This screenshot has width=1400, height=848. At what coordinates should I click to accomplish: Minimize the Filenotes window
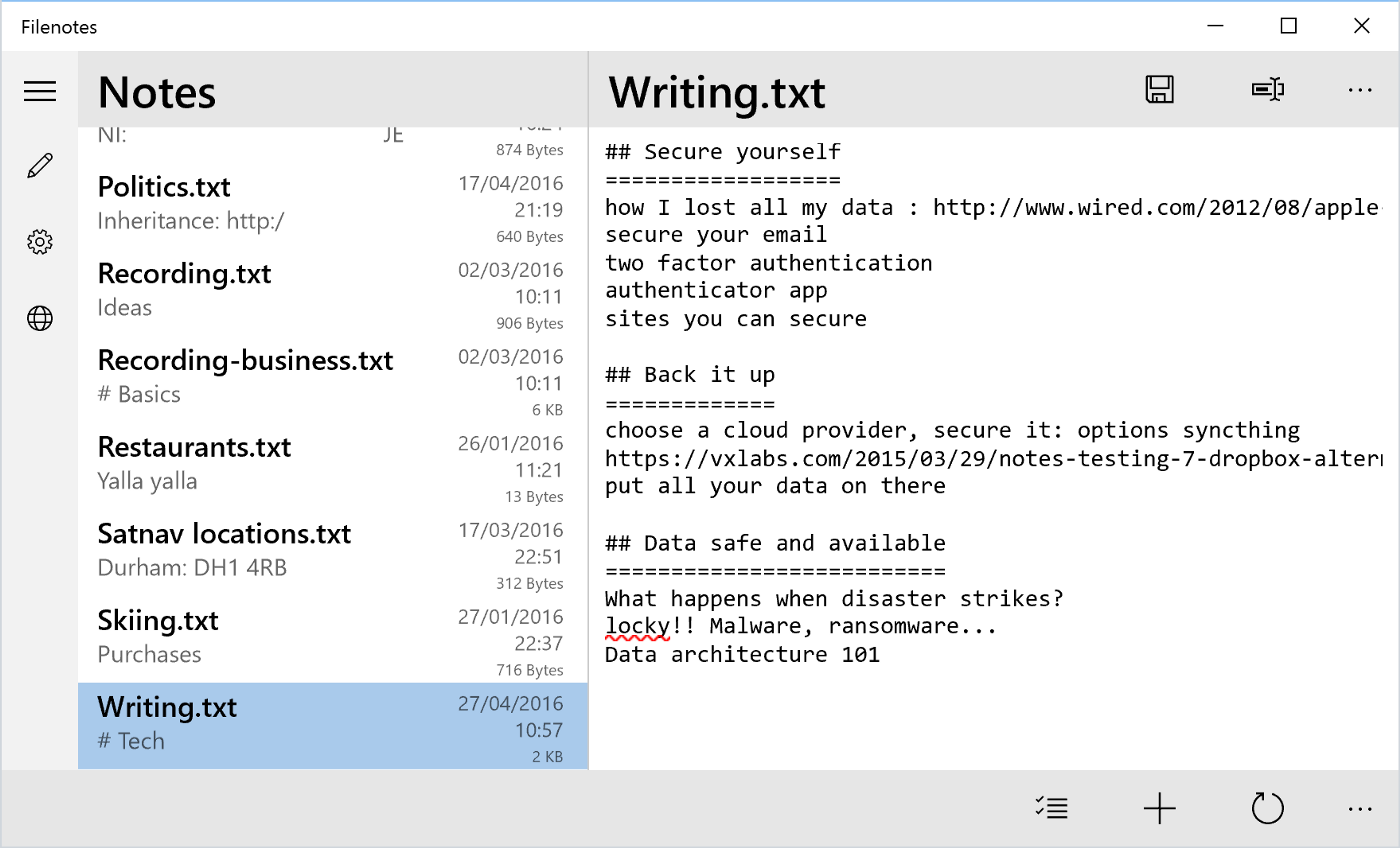tap(1216, 26)
